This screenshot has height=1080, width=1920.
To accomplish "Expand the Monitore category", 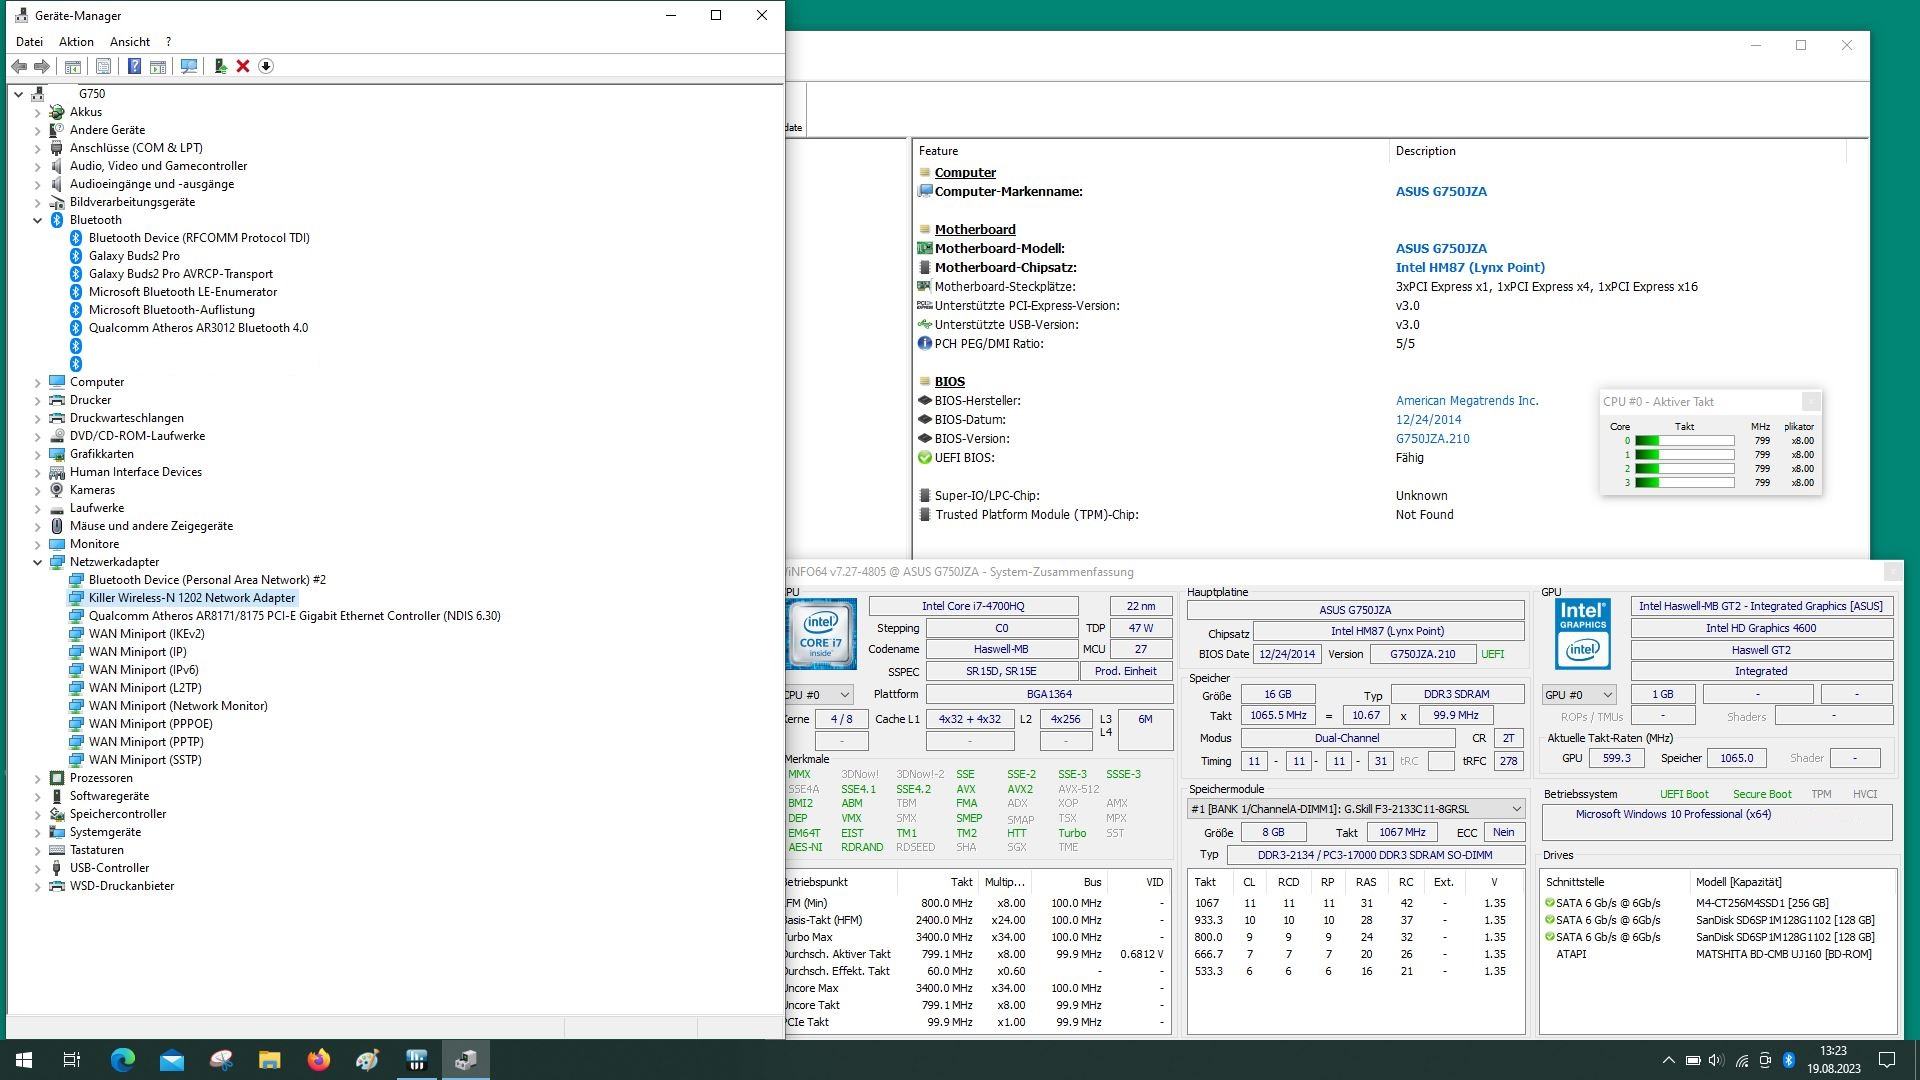I will [38, 544].
